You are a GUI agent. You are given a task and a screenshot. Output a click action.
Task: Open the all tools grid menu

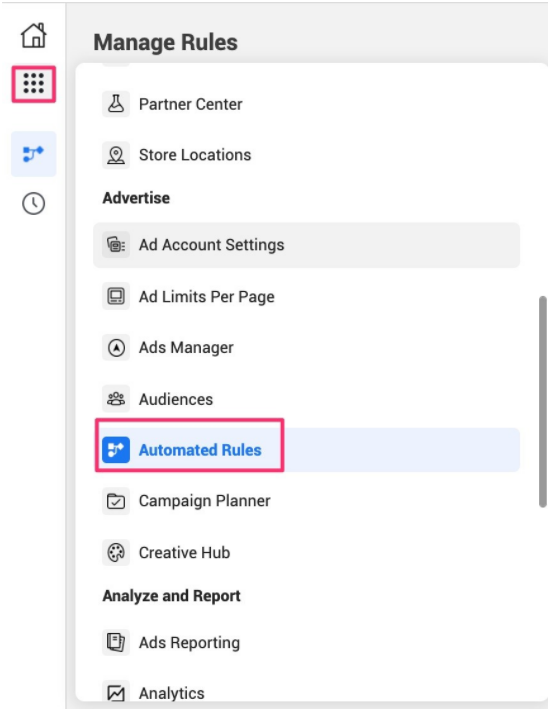point(34,84)
